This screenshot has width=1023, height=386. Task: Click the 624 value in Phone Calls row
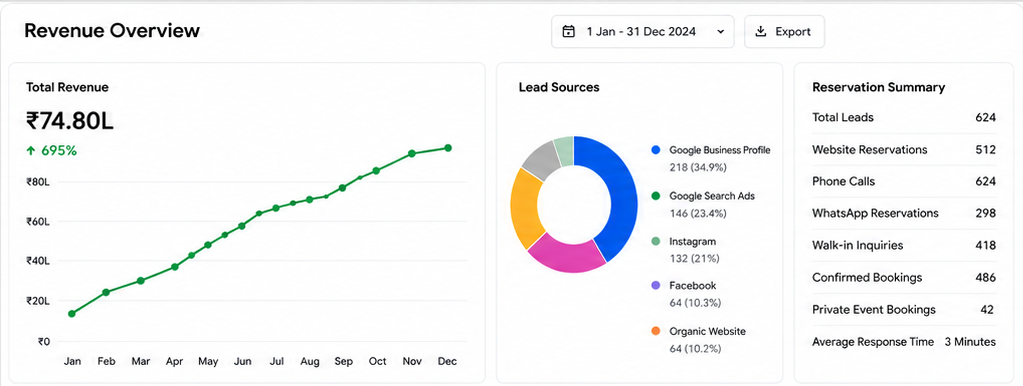[x=986, y=181]
